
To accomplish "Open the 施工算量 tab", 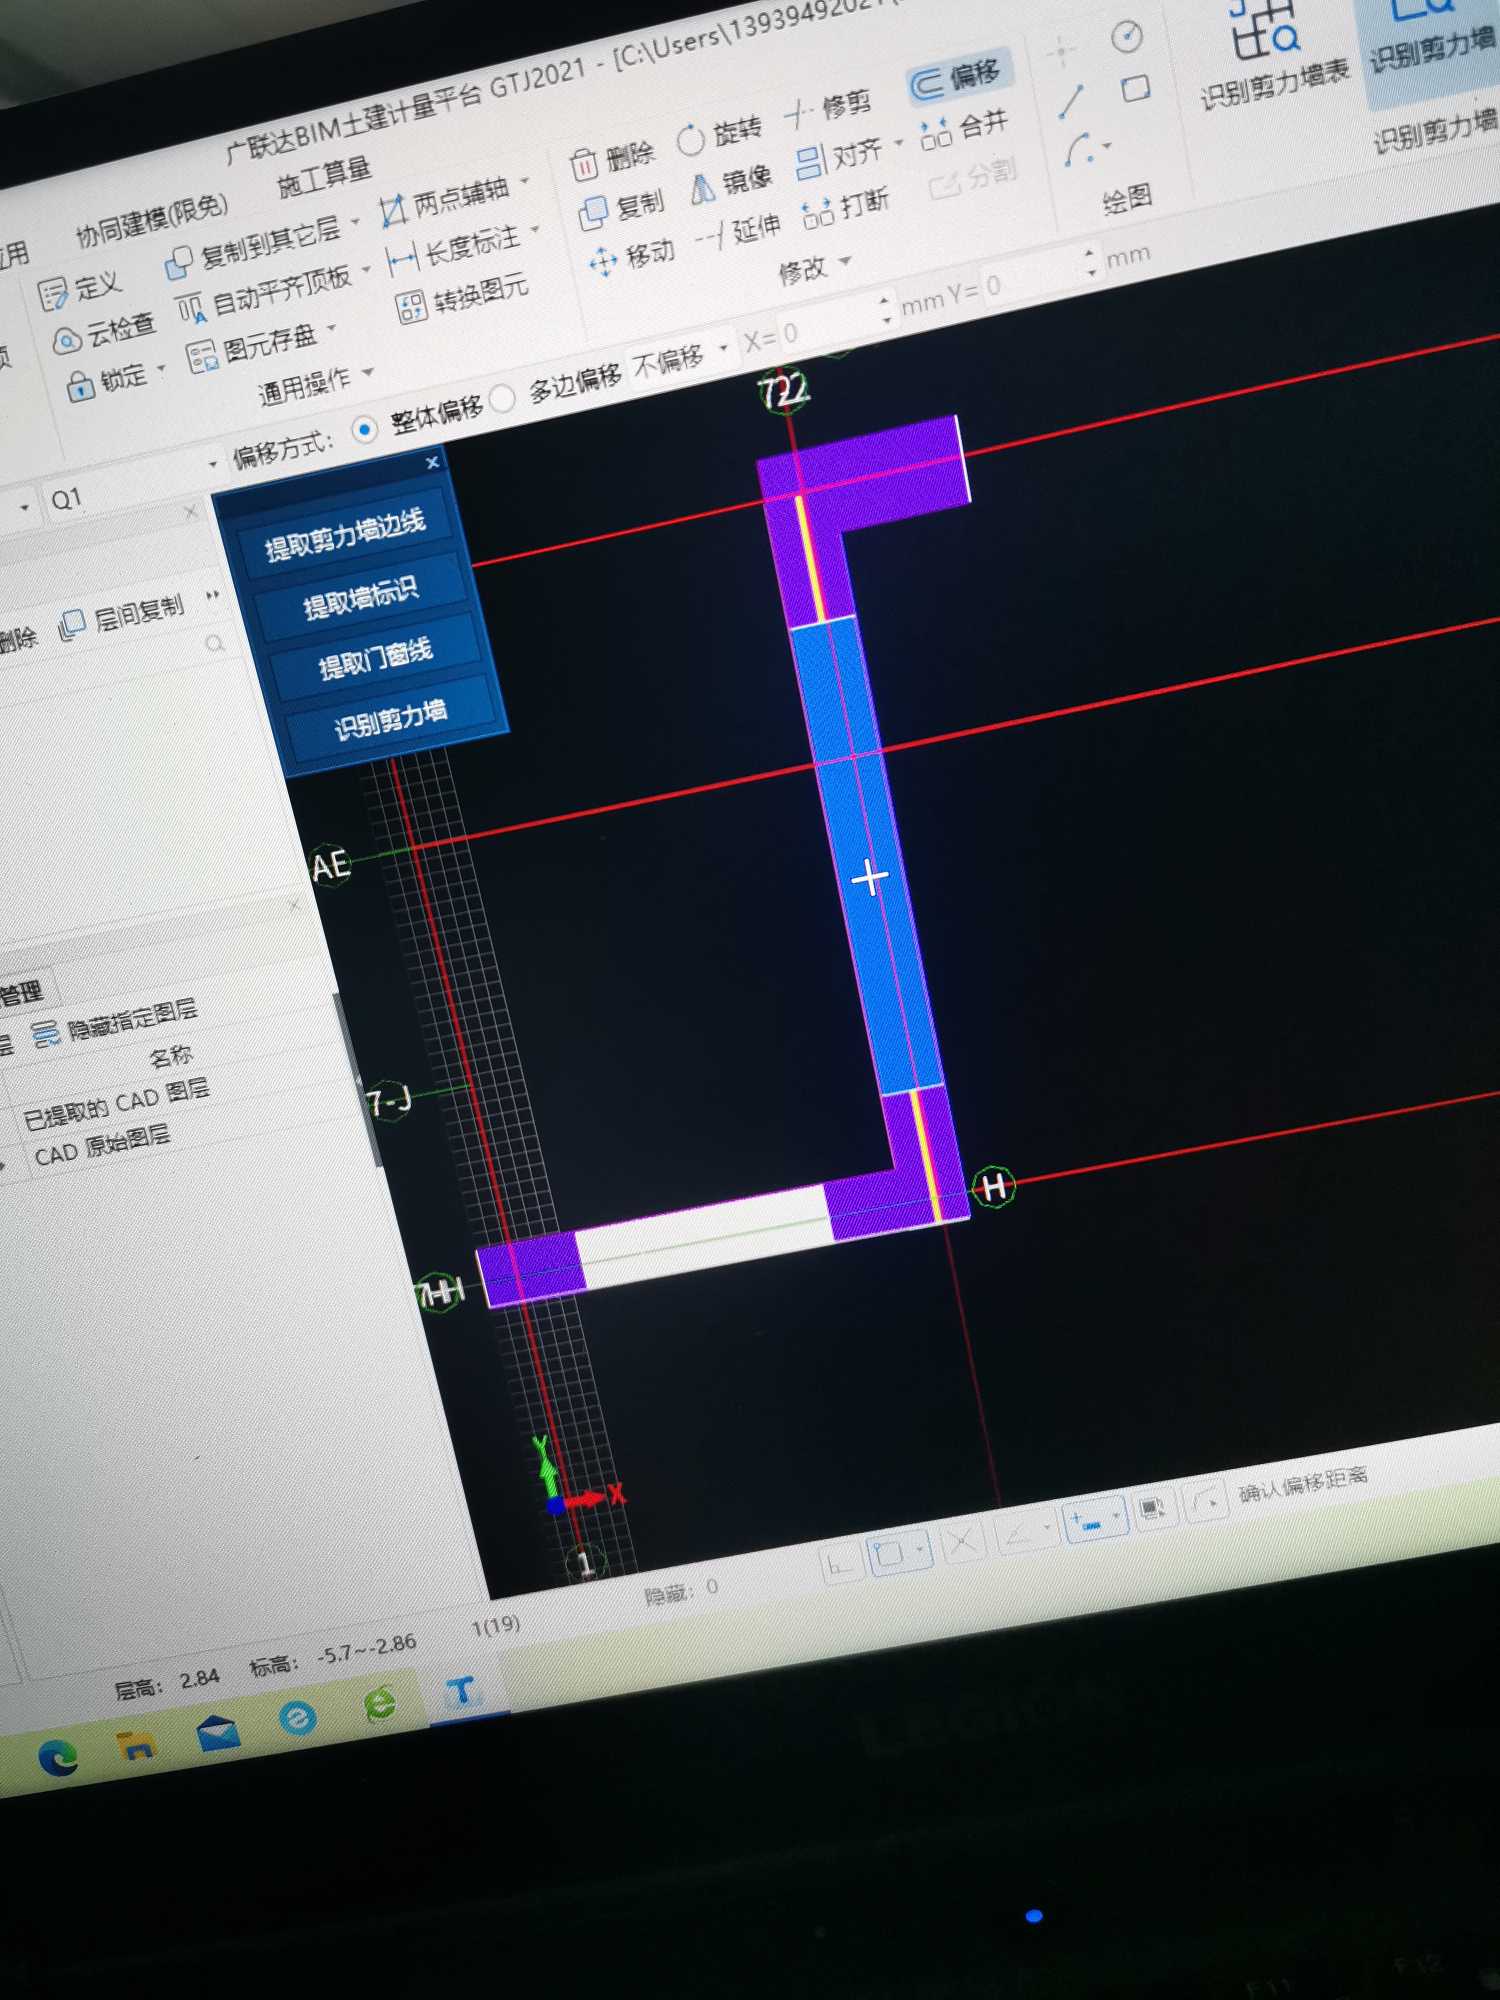I will click(x=323, y=176).
